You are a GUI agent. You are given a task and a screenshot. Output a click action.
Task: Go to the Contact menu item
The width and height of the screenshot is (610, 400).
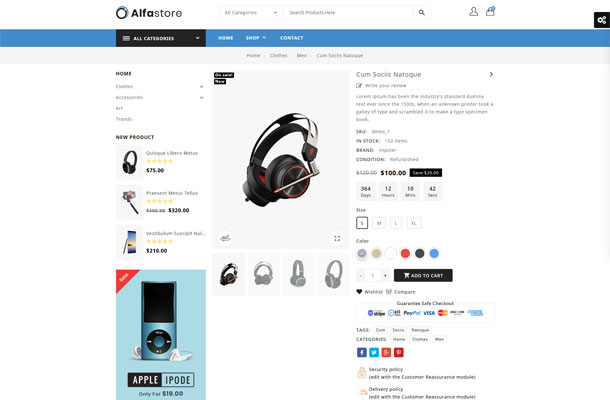click(291, 38)
